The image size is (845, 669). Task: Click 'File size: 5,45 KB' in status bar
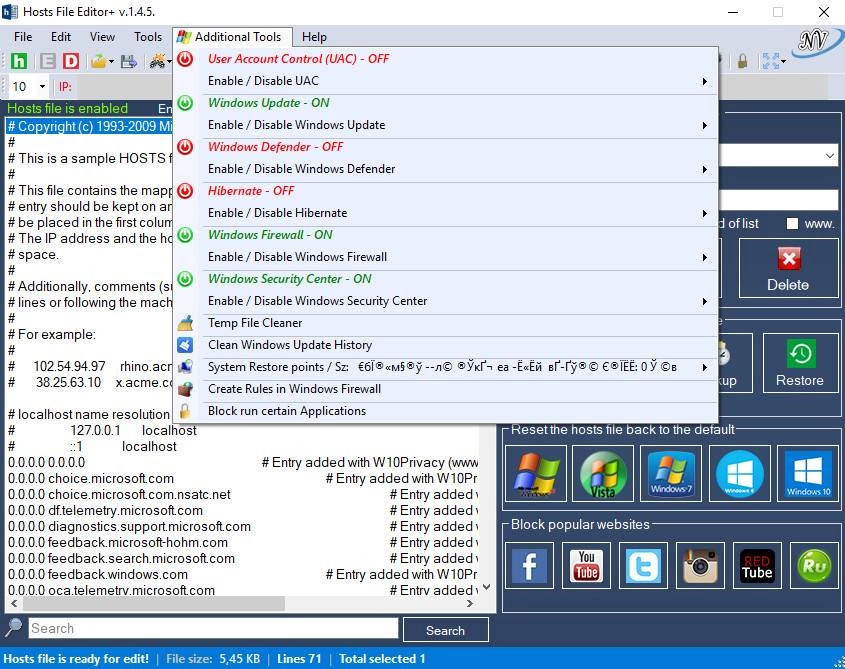coord(213,659)
